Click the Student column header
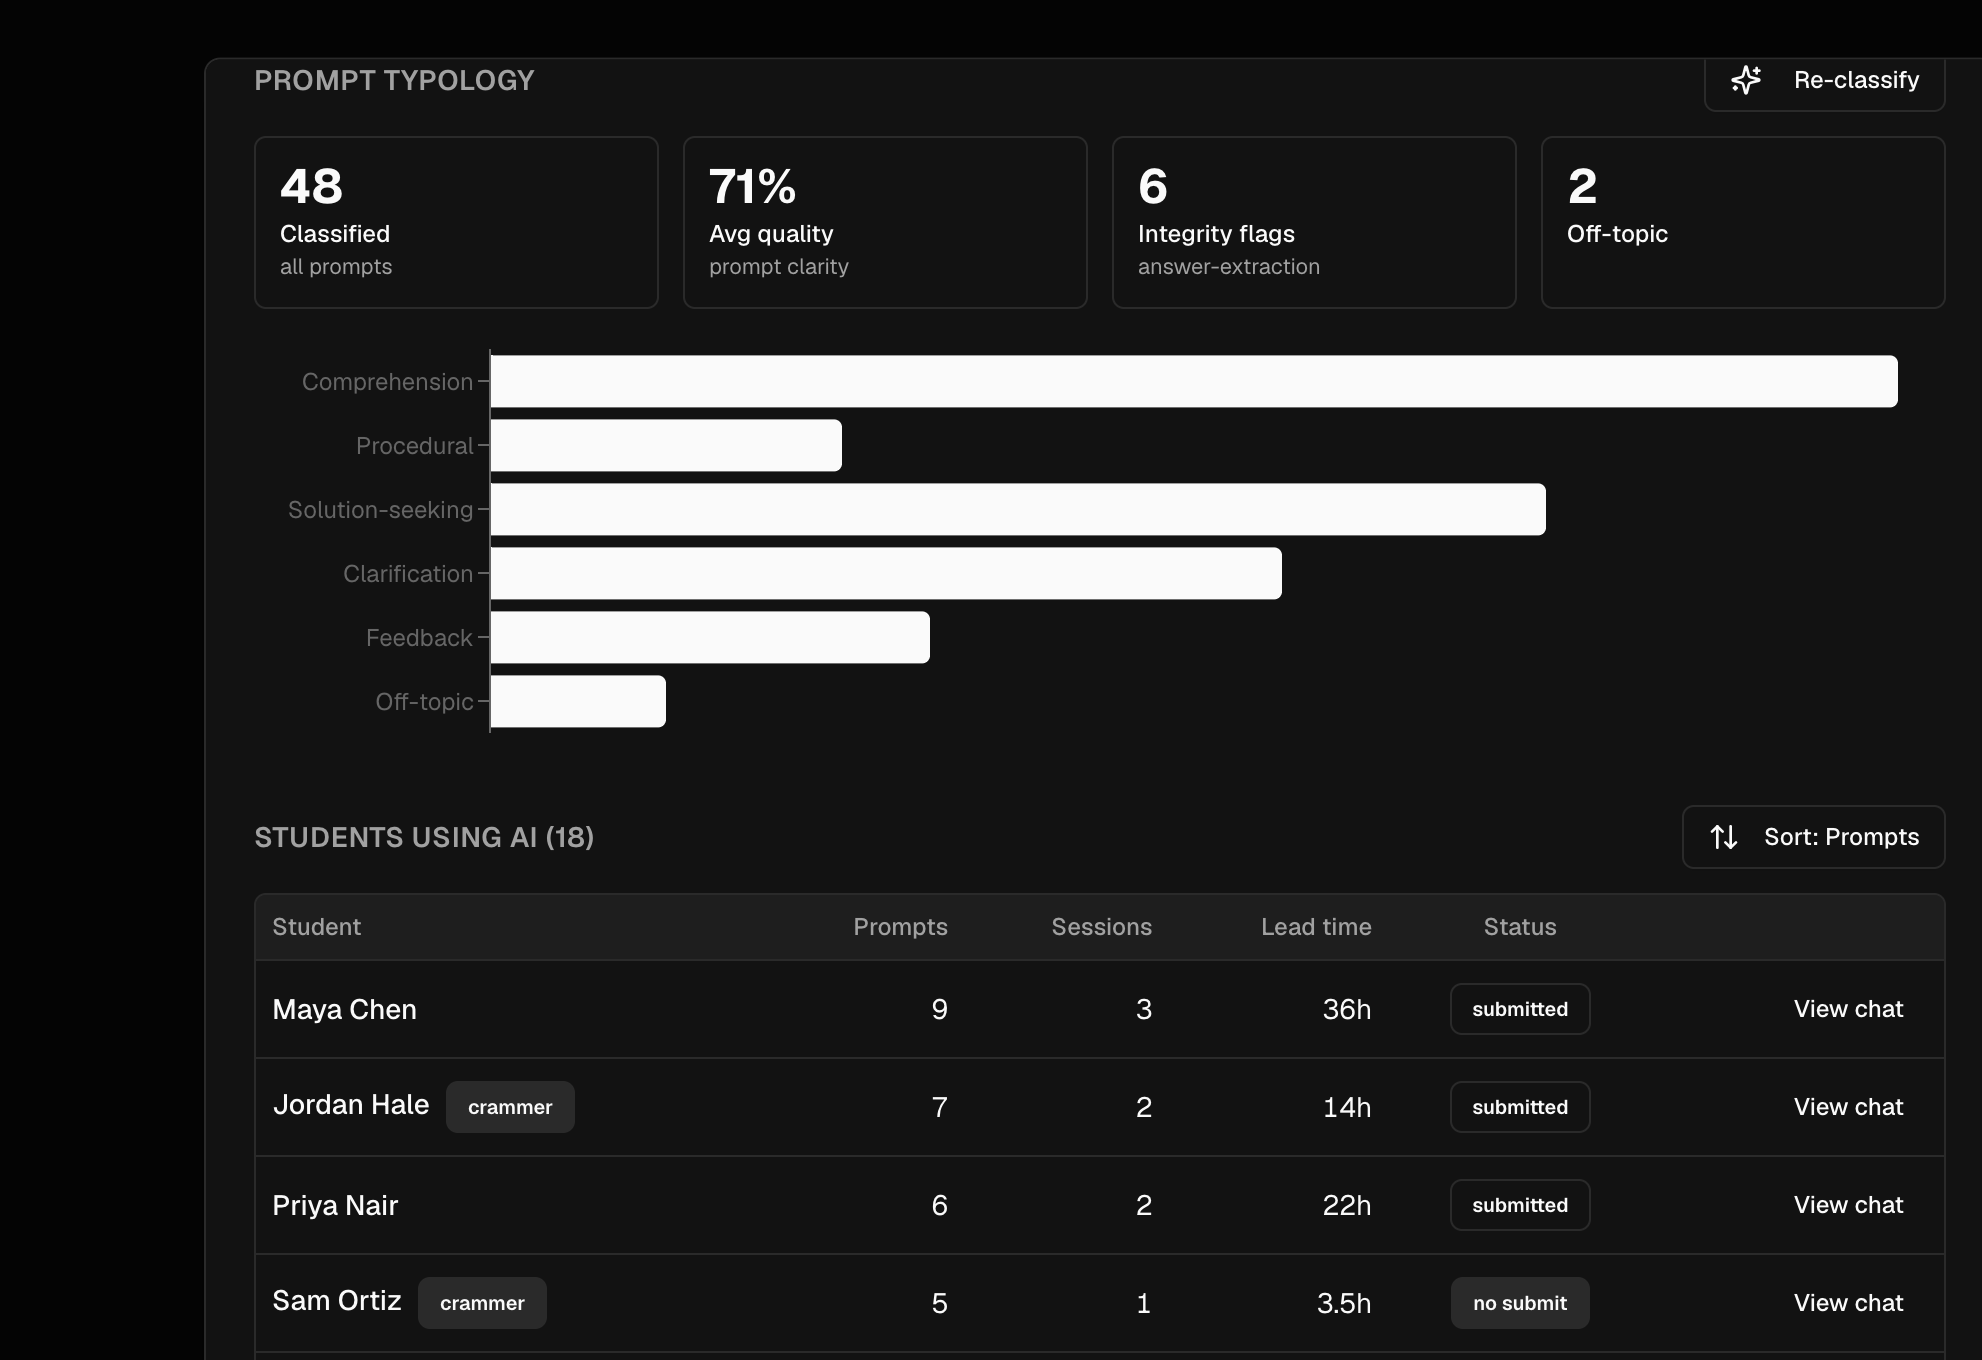This screenshot has width=1982, height=1360. [x=317, y=927]
